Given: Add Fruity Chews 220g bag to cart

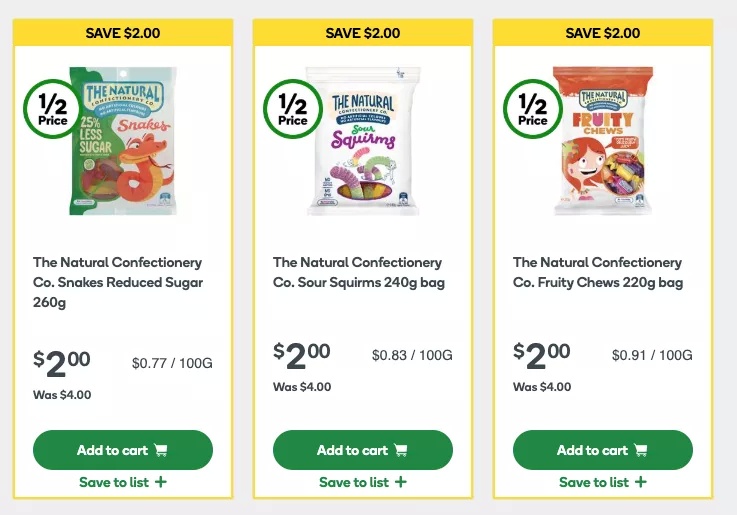Looking at the screenshot, I should point(603,450).
